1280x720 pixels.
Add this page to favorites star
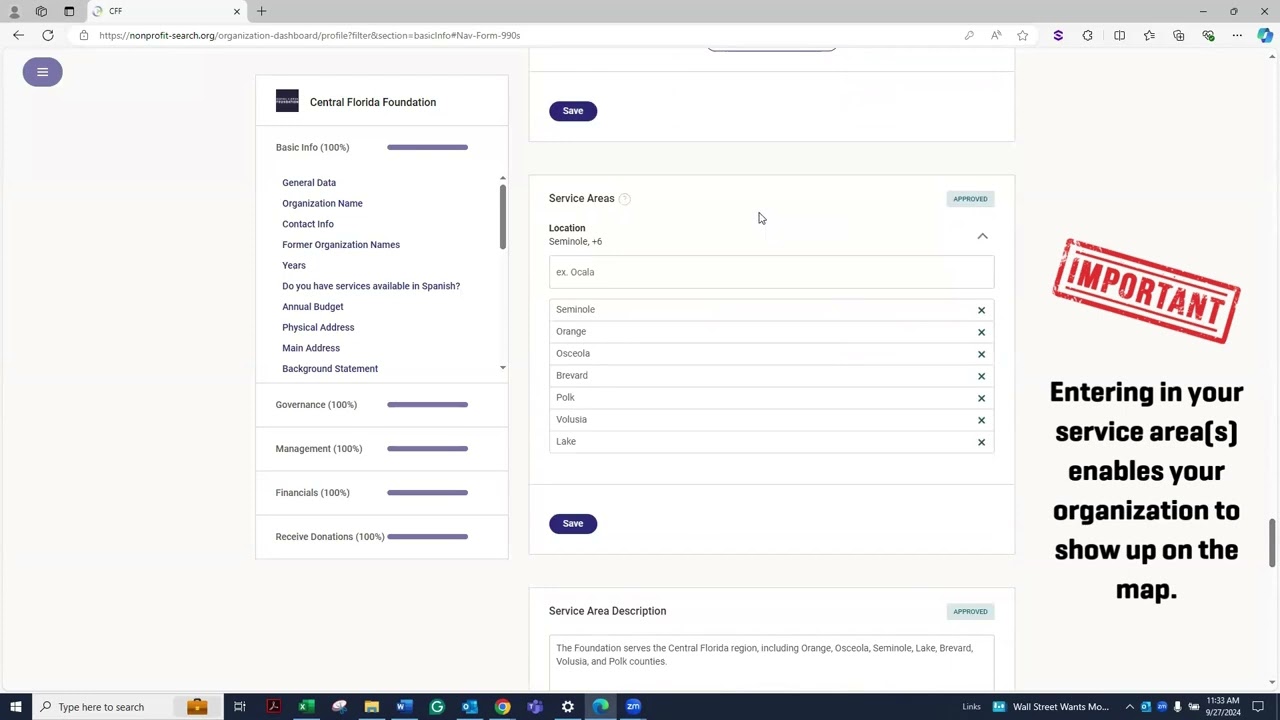tap(1022, 35)
